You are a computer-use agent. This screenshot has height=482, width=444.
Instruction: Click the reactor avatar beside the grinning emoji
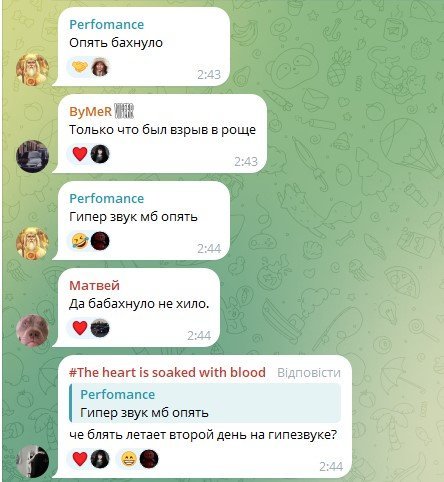coord(149,459)
